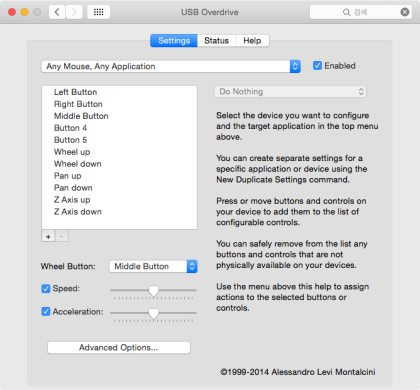This screenshot has height=390, width=420.
Task: Select Pan down in the list
Action: [x=119, y=188]
